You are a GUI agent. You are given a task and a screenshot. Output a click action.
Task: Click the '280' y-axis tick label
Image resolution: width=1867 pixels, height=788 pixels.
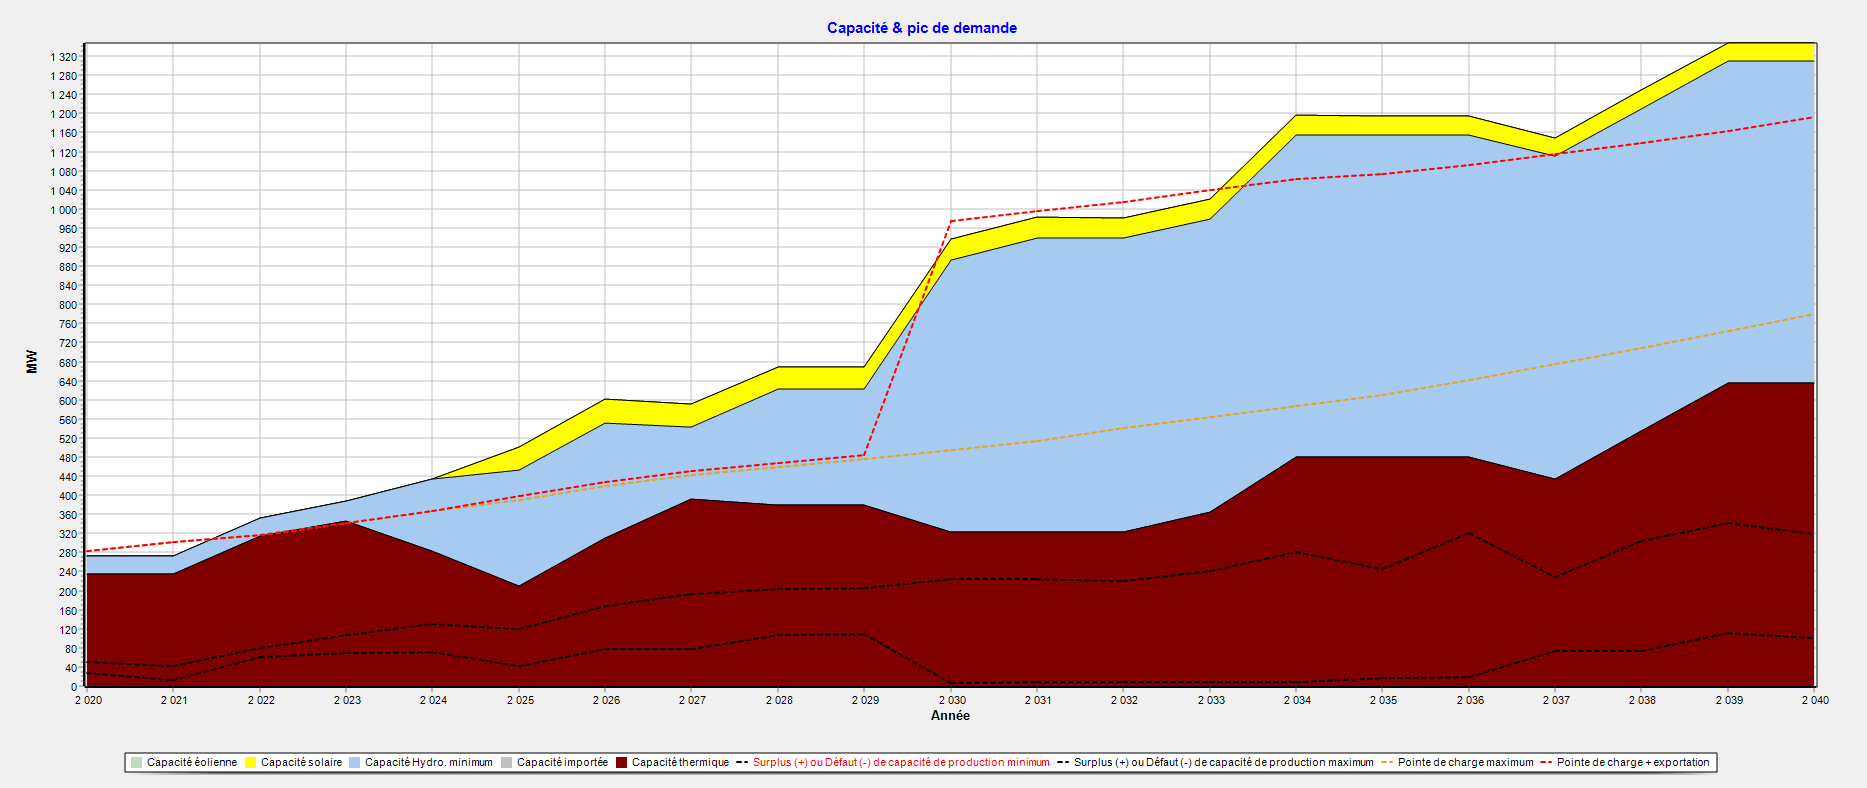click(68, 553)
